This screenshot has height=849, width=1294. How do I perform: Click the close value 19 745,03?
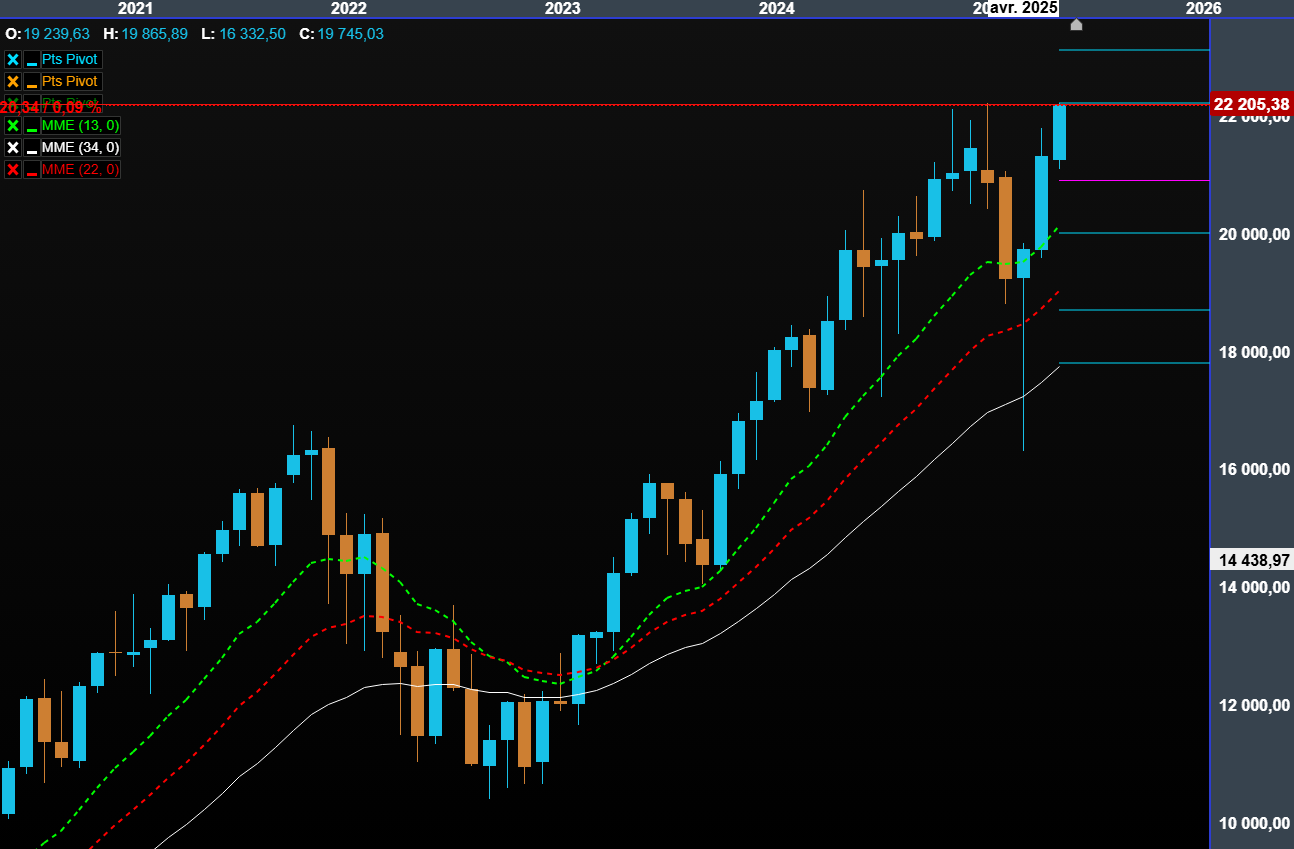click(351, 34)
